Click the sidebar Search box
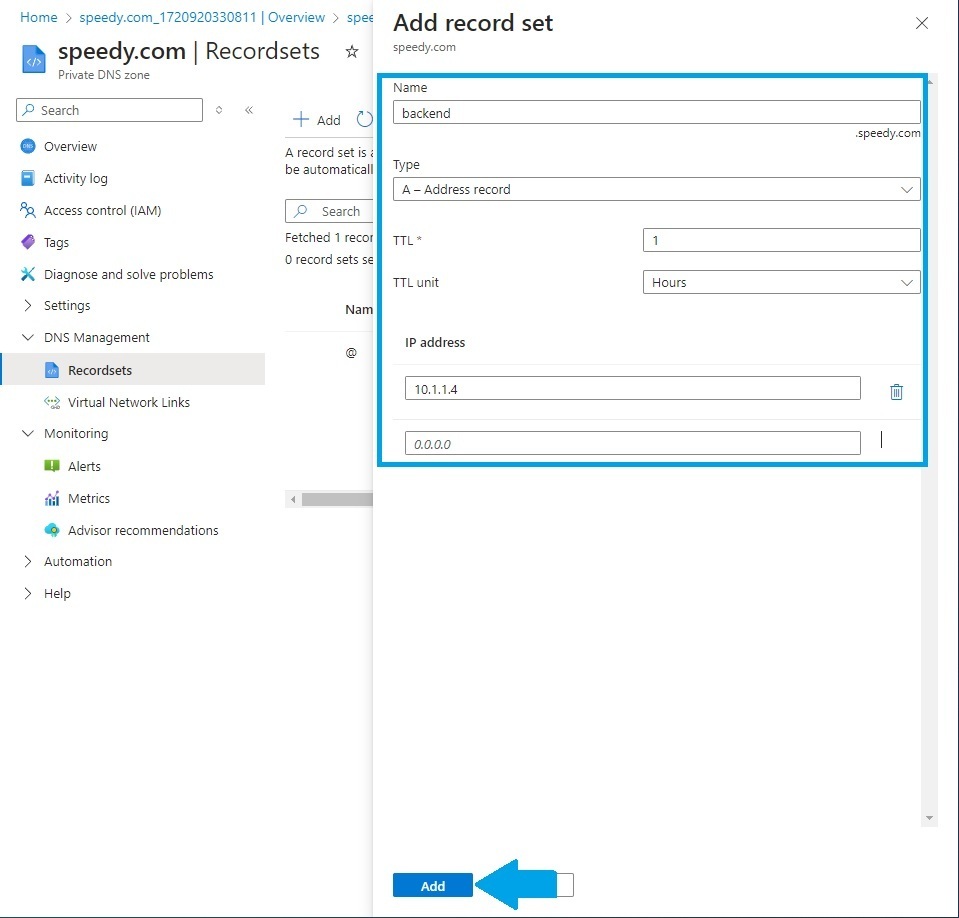 [x=109, y=110]
